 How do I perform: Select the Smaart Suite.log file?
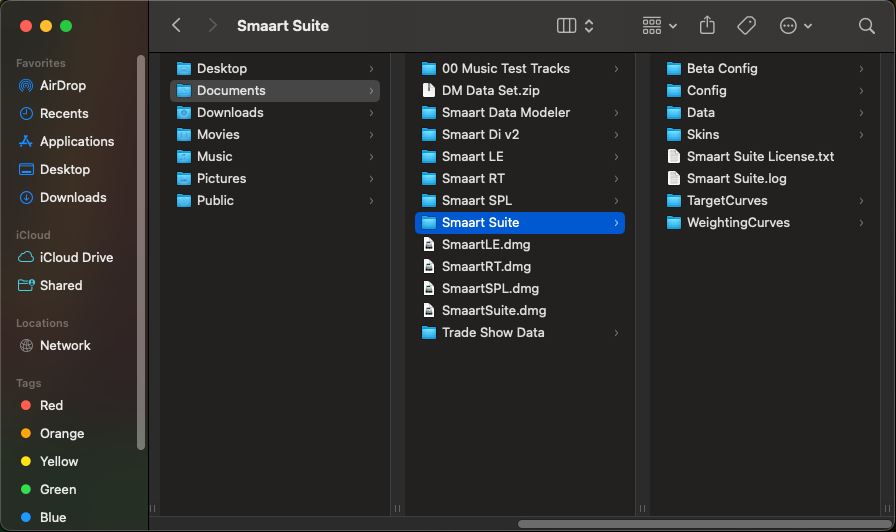(765, 179)
